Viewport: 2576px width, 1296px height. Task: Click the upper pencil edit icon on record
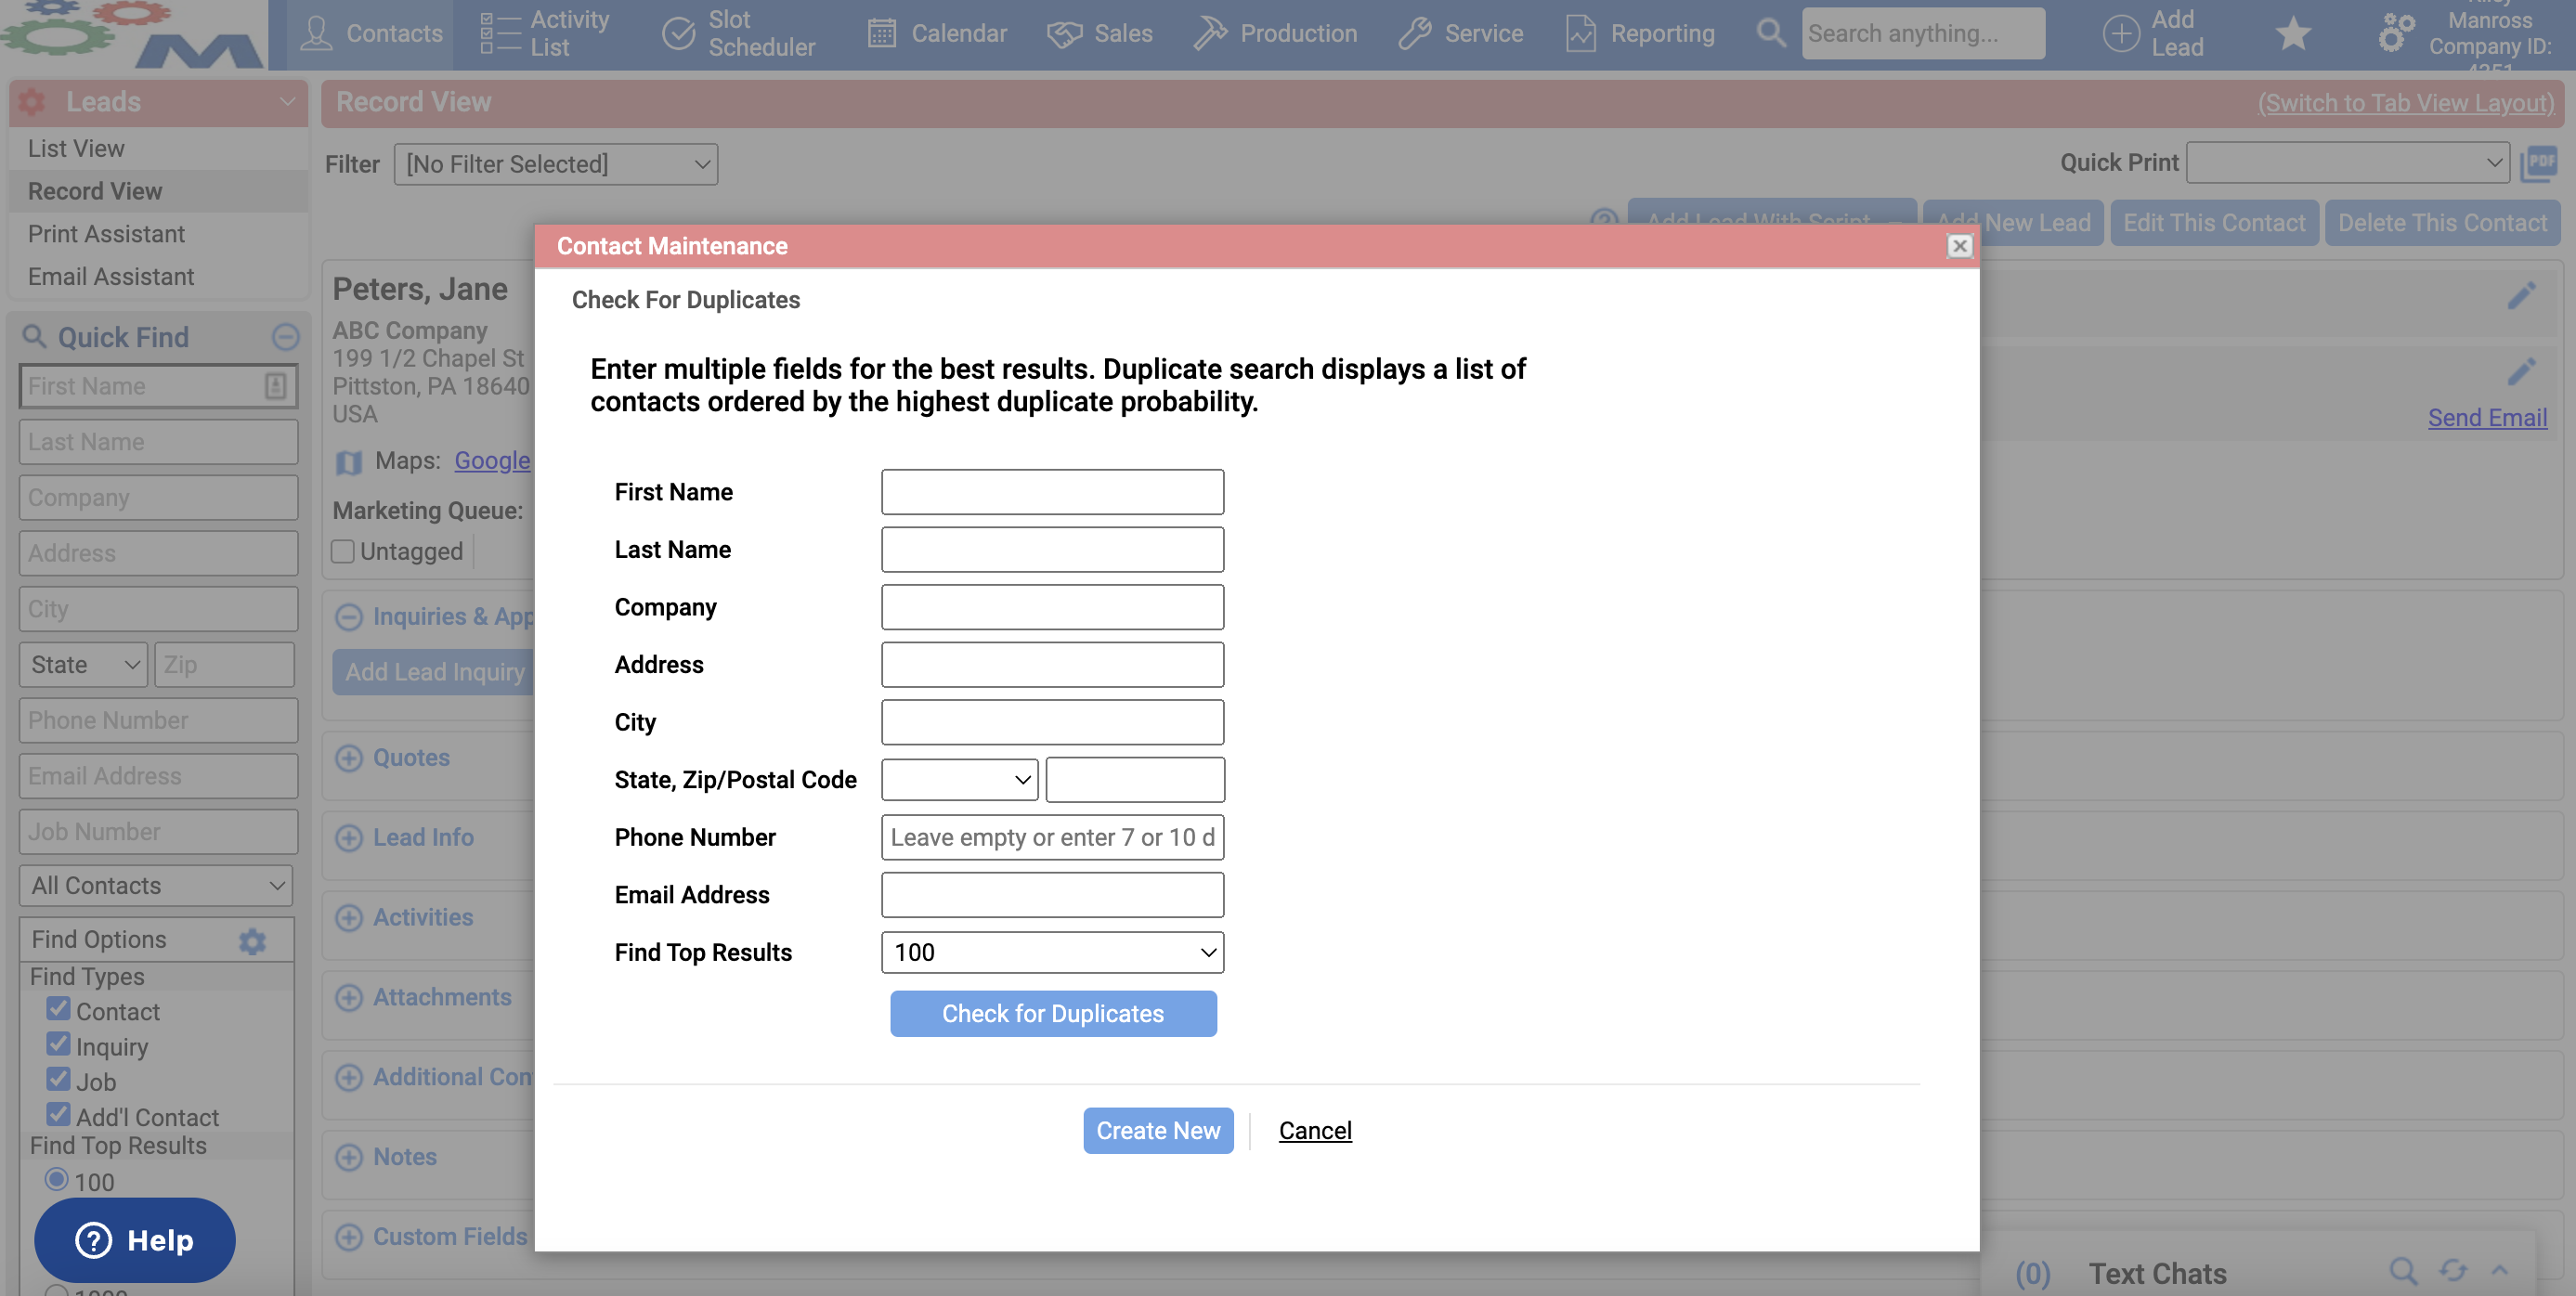2521,296
